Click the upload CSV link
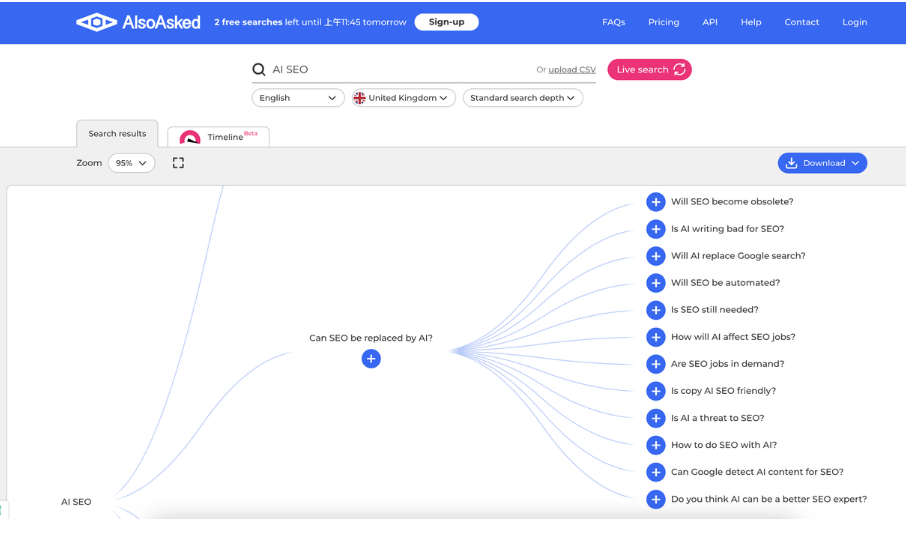This screenshot has width=906, height=547. click(x=571, y=70)
